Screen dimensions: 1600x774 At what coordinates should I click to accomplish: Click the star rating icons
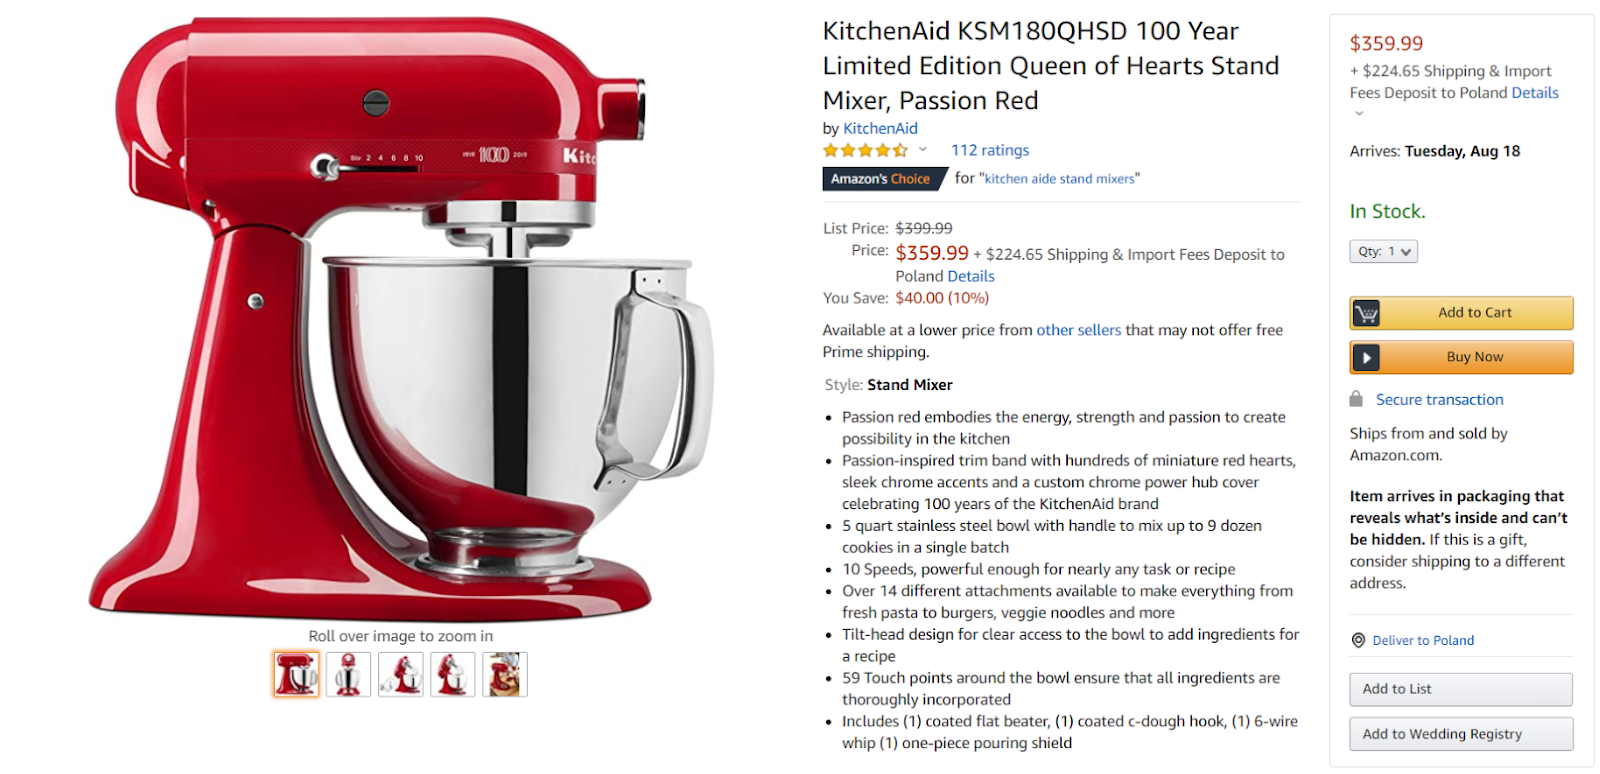[x=866, y=151]
